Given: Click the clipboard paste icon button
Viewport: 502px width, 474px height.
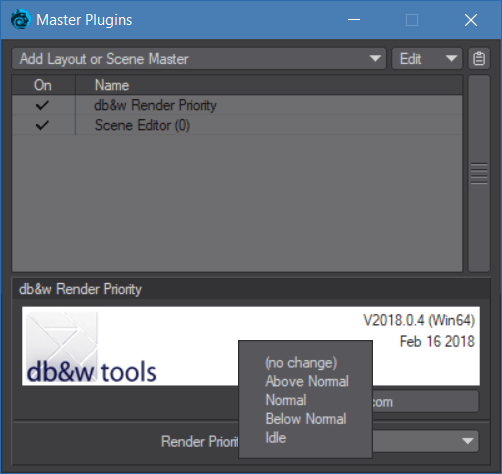Looking at the screenshot, I should (x=479, y=59).
